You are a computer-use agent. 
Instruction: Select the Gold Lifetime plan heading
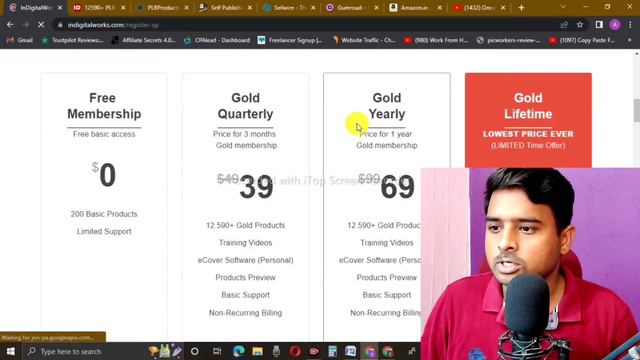coord(528,106)
